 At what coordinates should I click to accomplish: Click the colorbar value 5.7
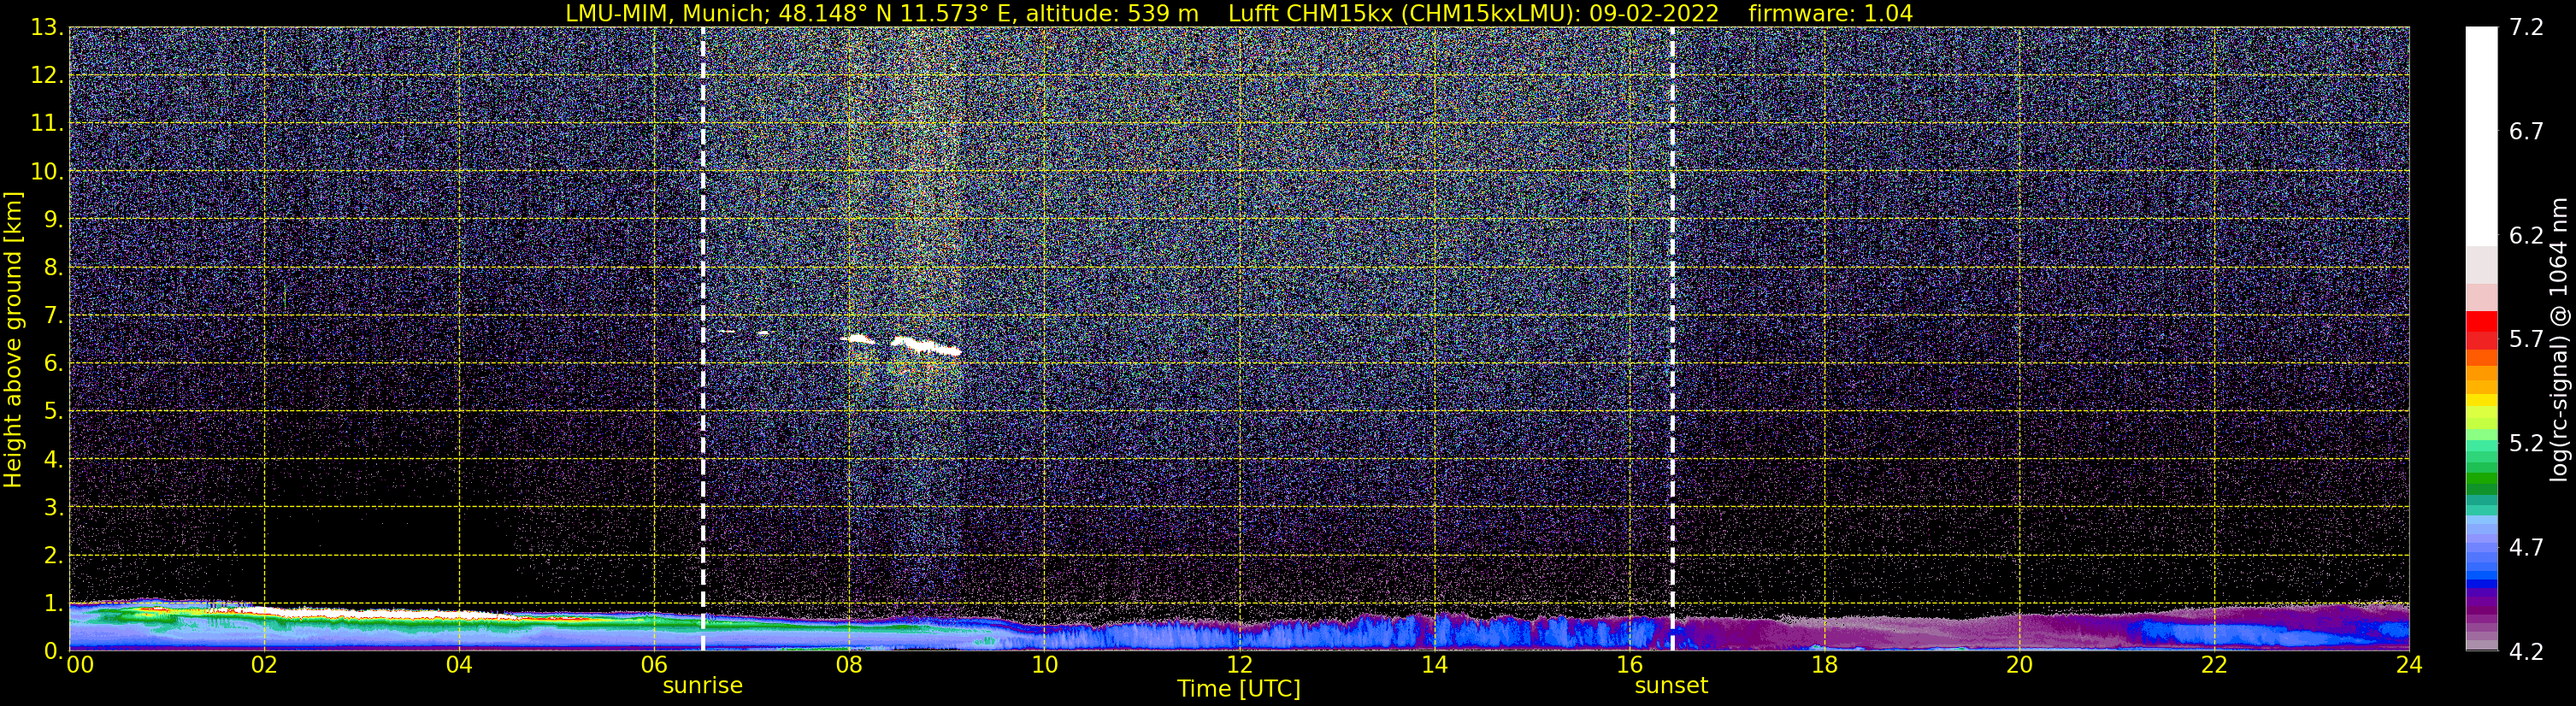coord(2526,340)
